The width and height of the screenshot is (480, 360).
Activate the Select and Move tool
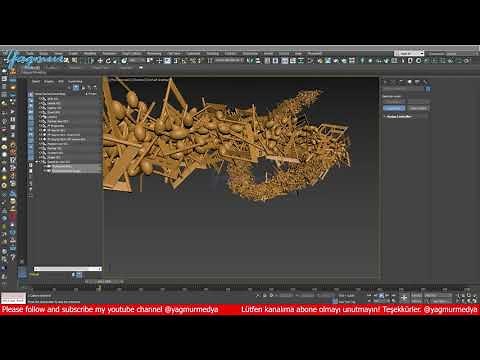[x=100, y=61]
